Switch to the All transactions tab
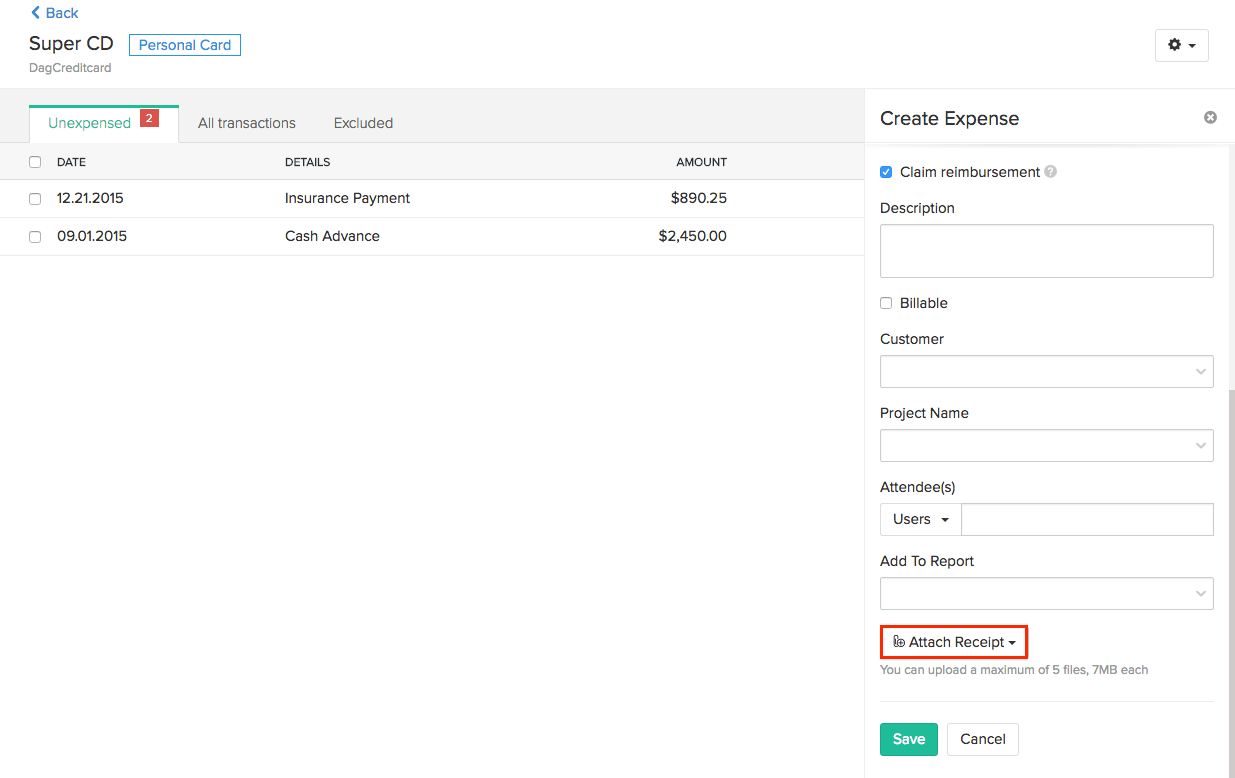The width and height of the screenshot is (1235, 778). 246,122
